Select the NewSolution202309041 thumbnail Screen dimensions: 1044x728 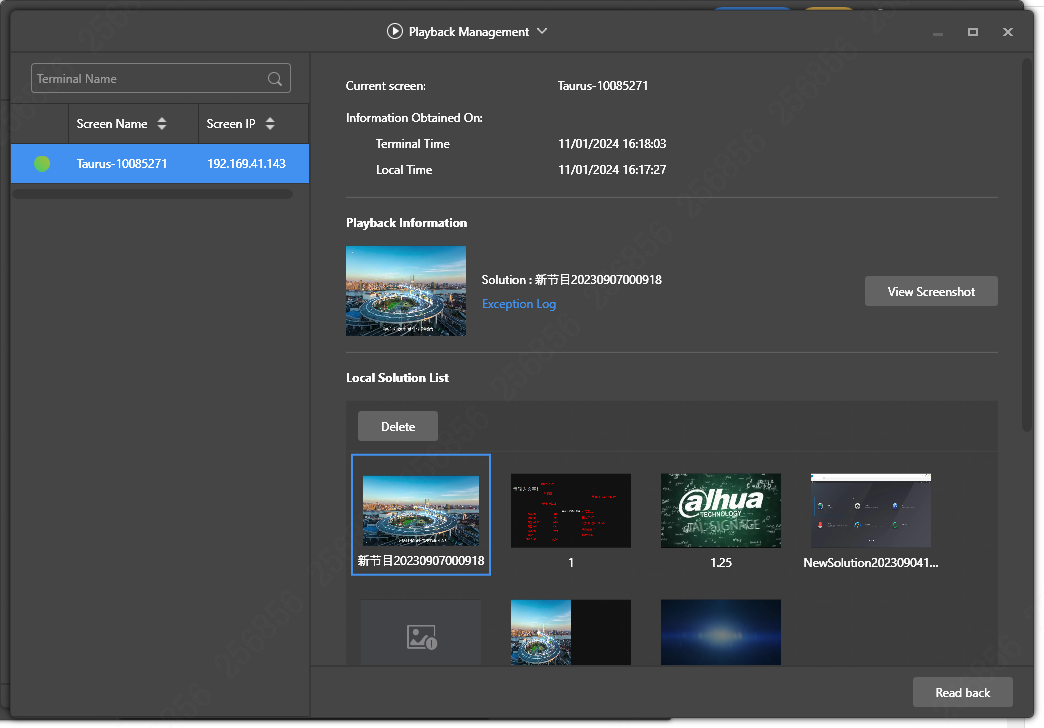click(870, 510)
